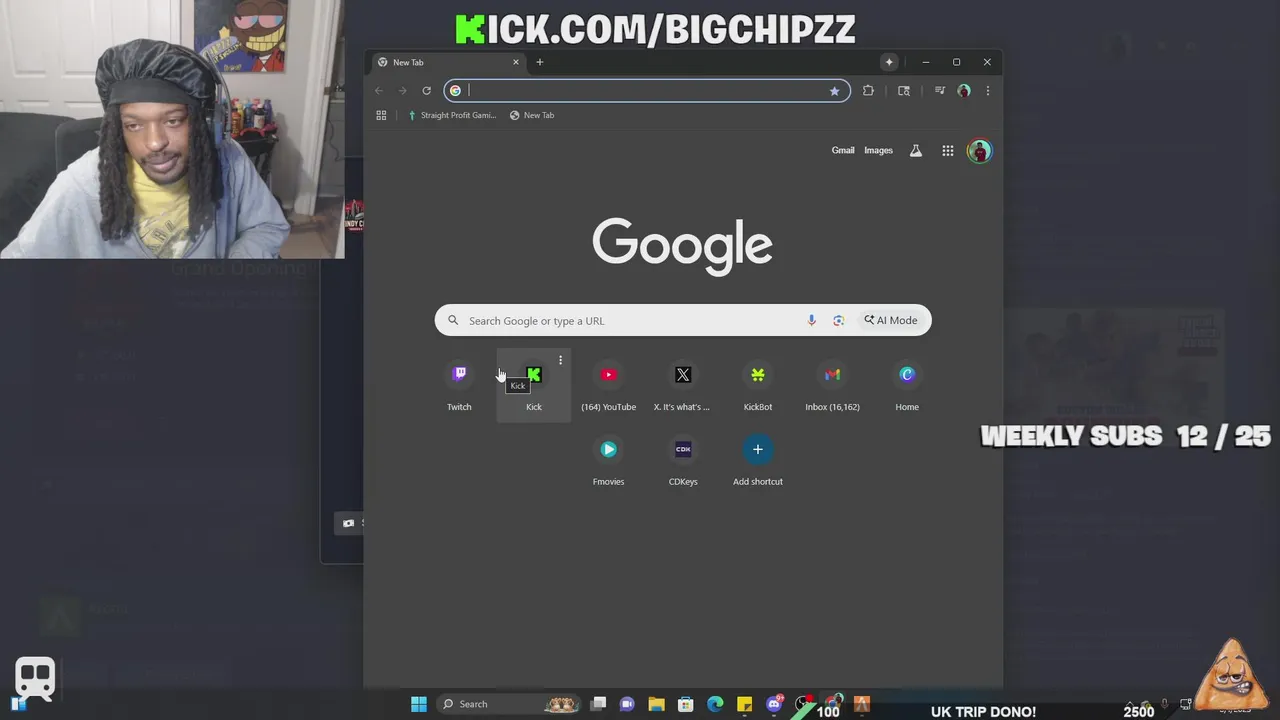The width and height of the screenshot is (1280, 720).
Task: Open the Extensions puzzle icon
Action: pos(868,90)
